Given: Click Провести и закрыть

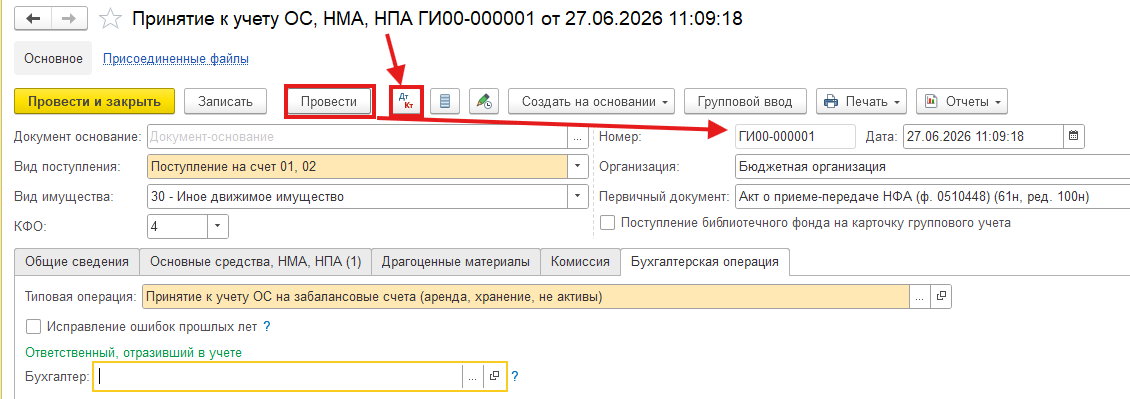Looking at the screenshot, I should (x=94, y=102).
